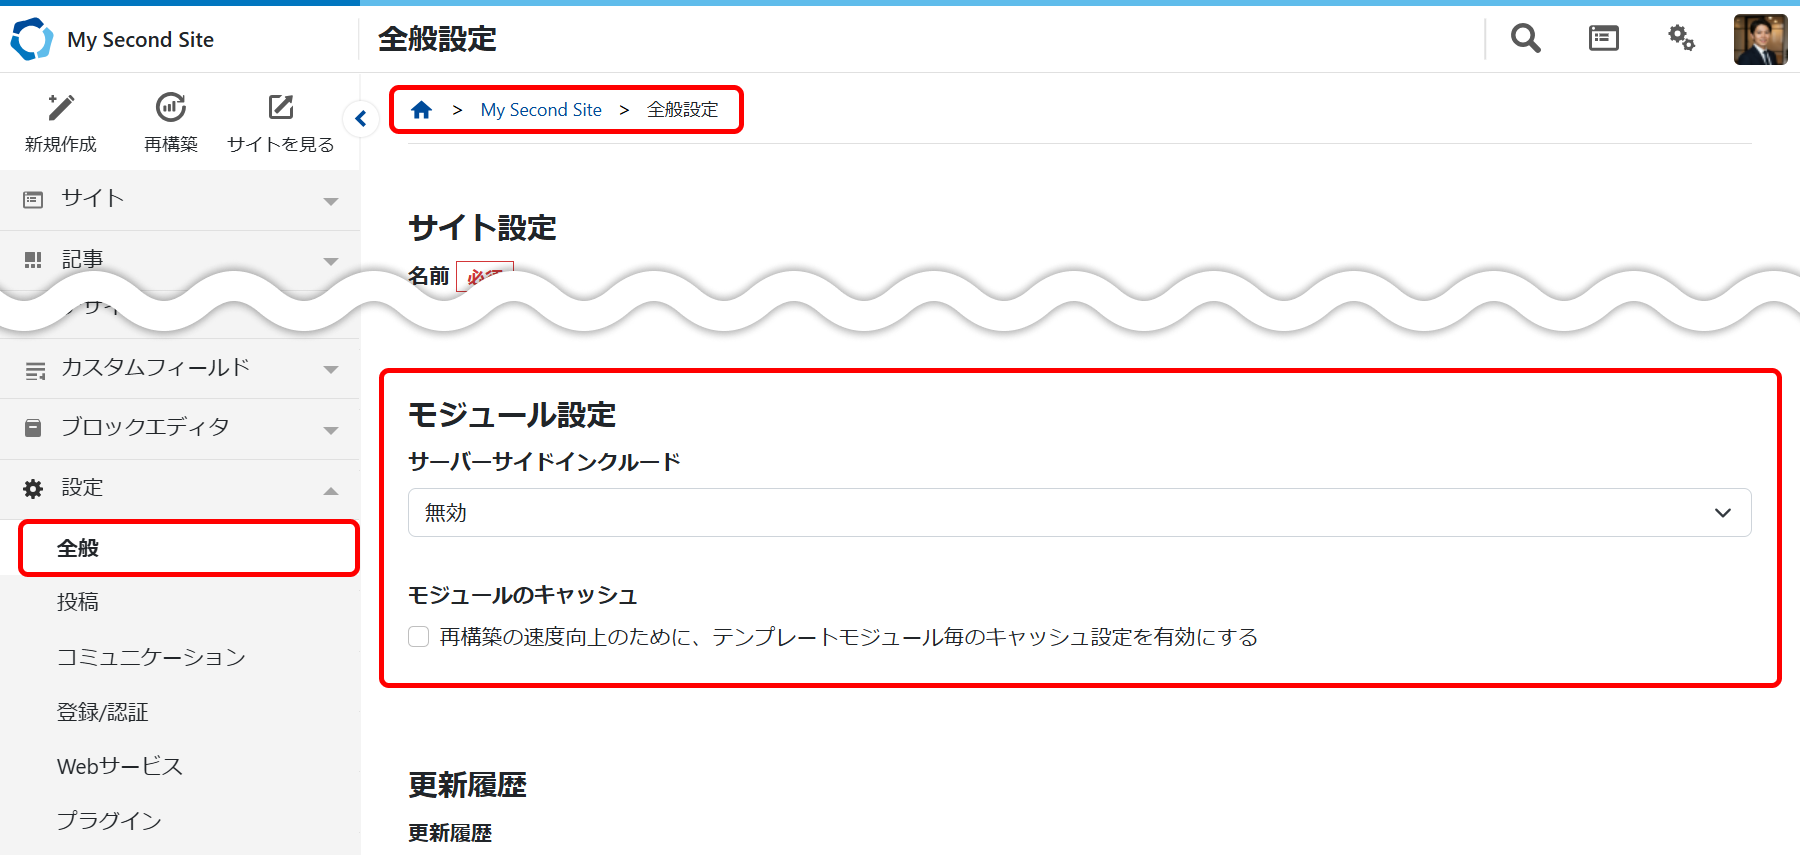Click My Second Site breadcrumb link
The width and height of the screenshot is (1800, 855).
click(x=541, y=110)
